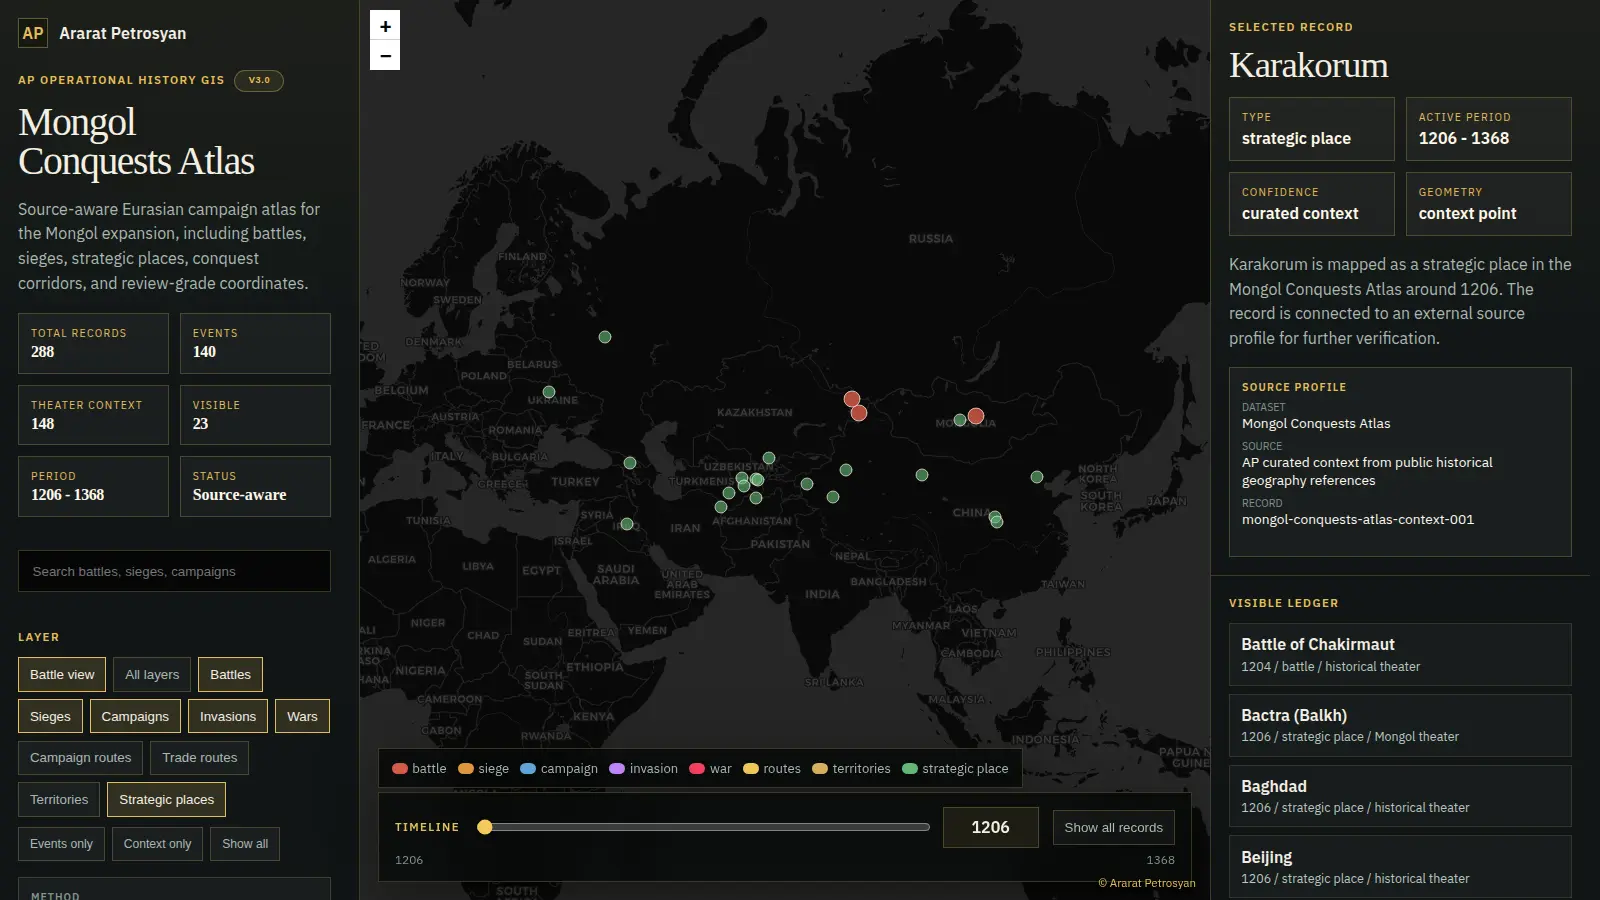The image size is (1600, 900).
Task: Filter to Events only
Action: pos(61,844)
